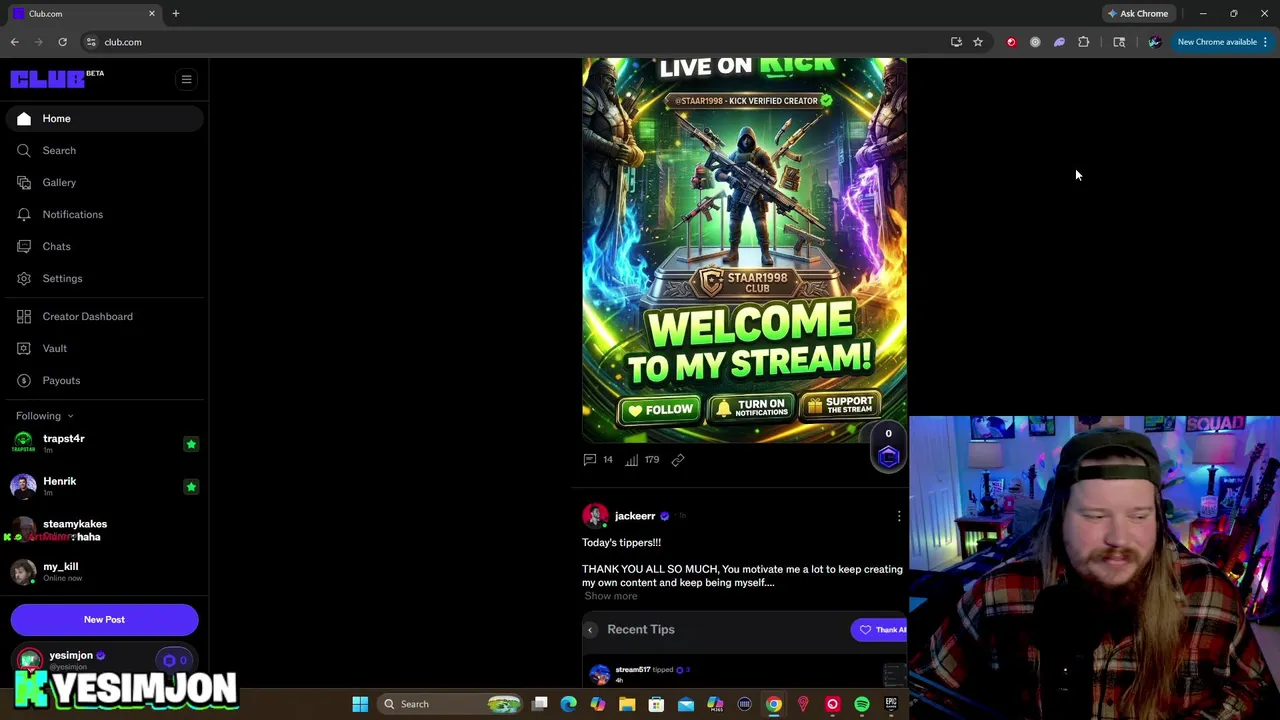
Task: Click the Gallery image icon
Action: tap(24, 182)
